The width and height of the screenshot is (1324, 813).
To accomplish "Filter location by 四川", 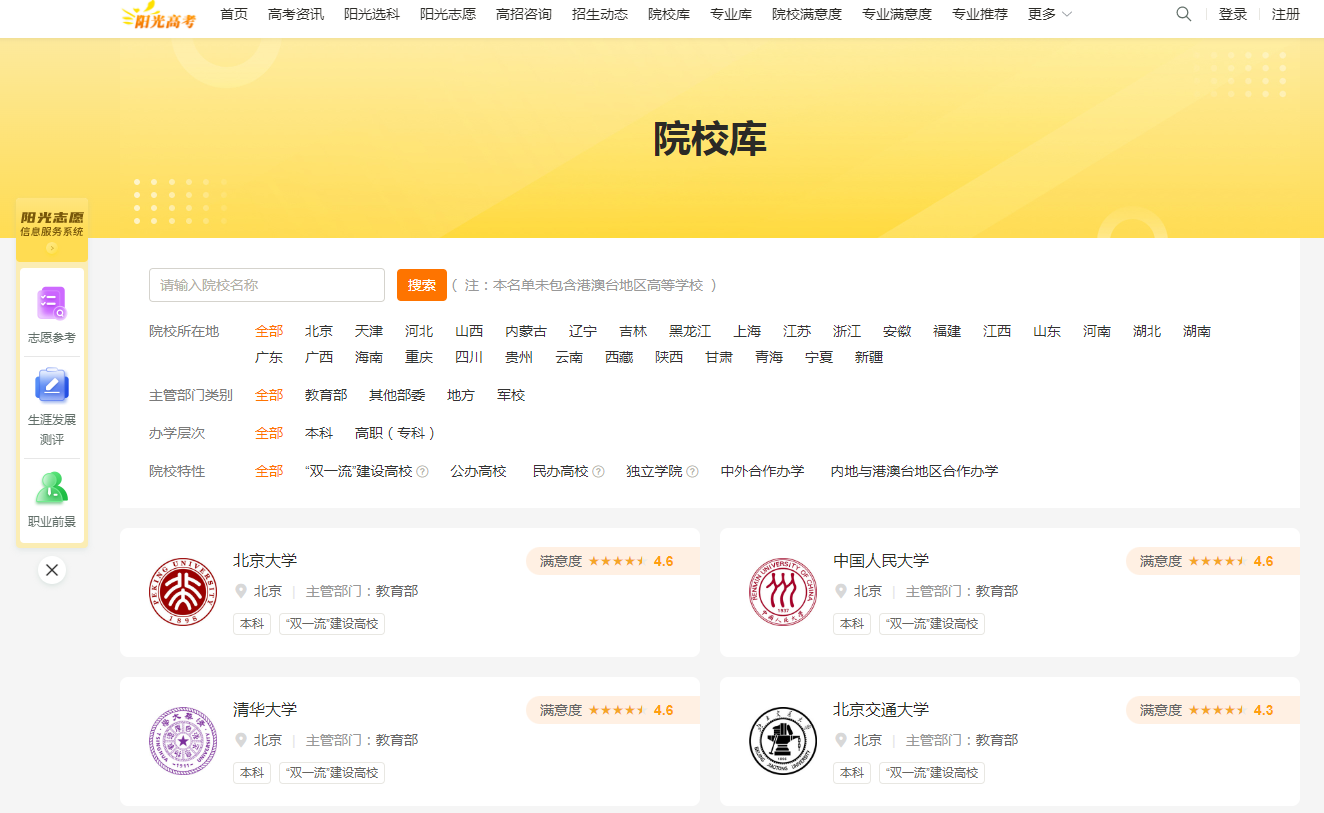I will point(469,357).
